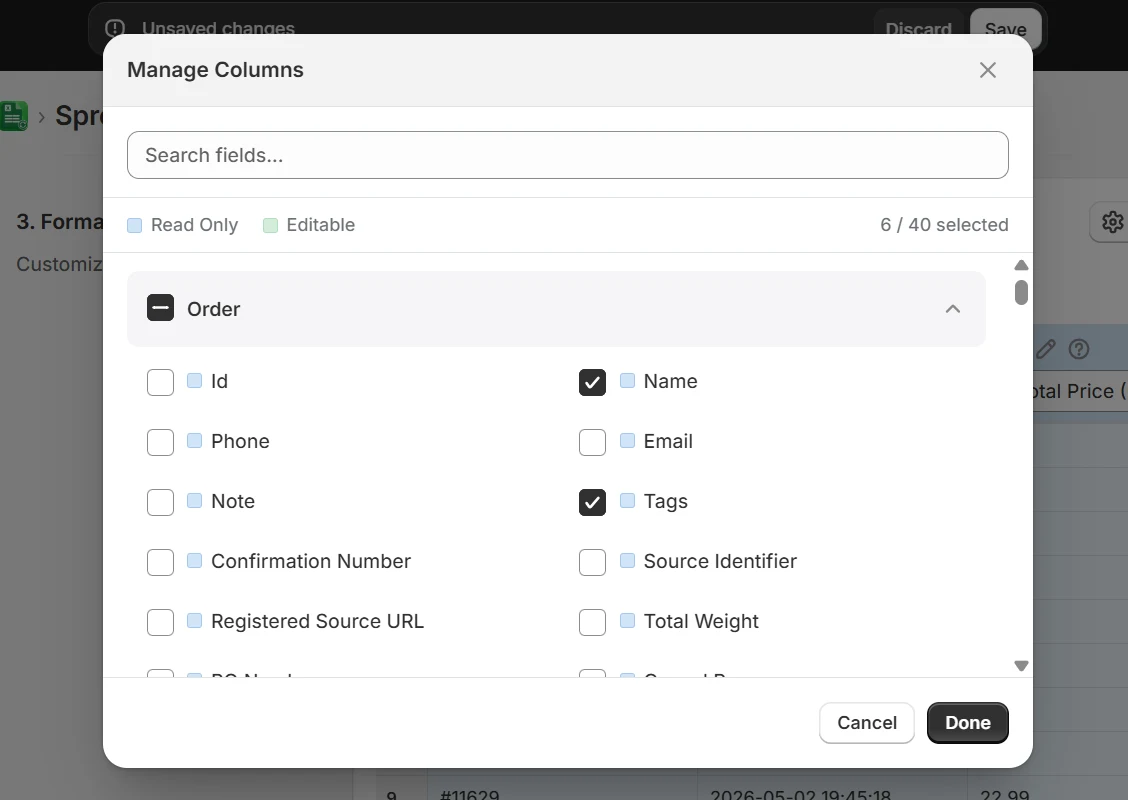Uncheck the Name field checkbox
The width and height of the screenshot is (1128, 800).
point(592,382)
